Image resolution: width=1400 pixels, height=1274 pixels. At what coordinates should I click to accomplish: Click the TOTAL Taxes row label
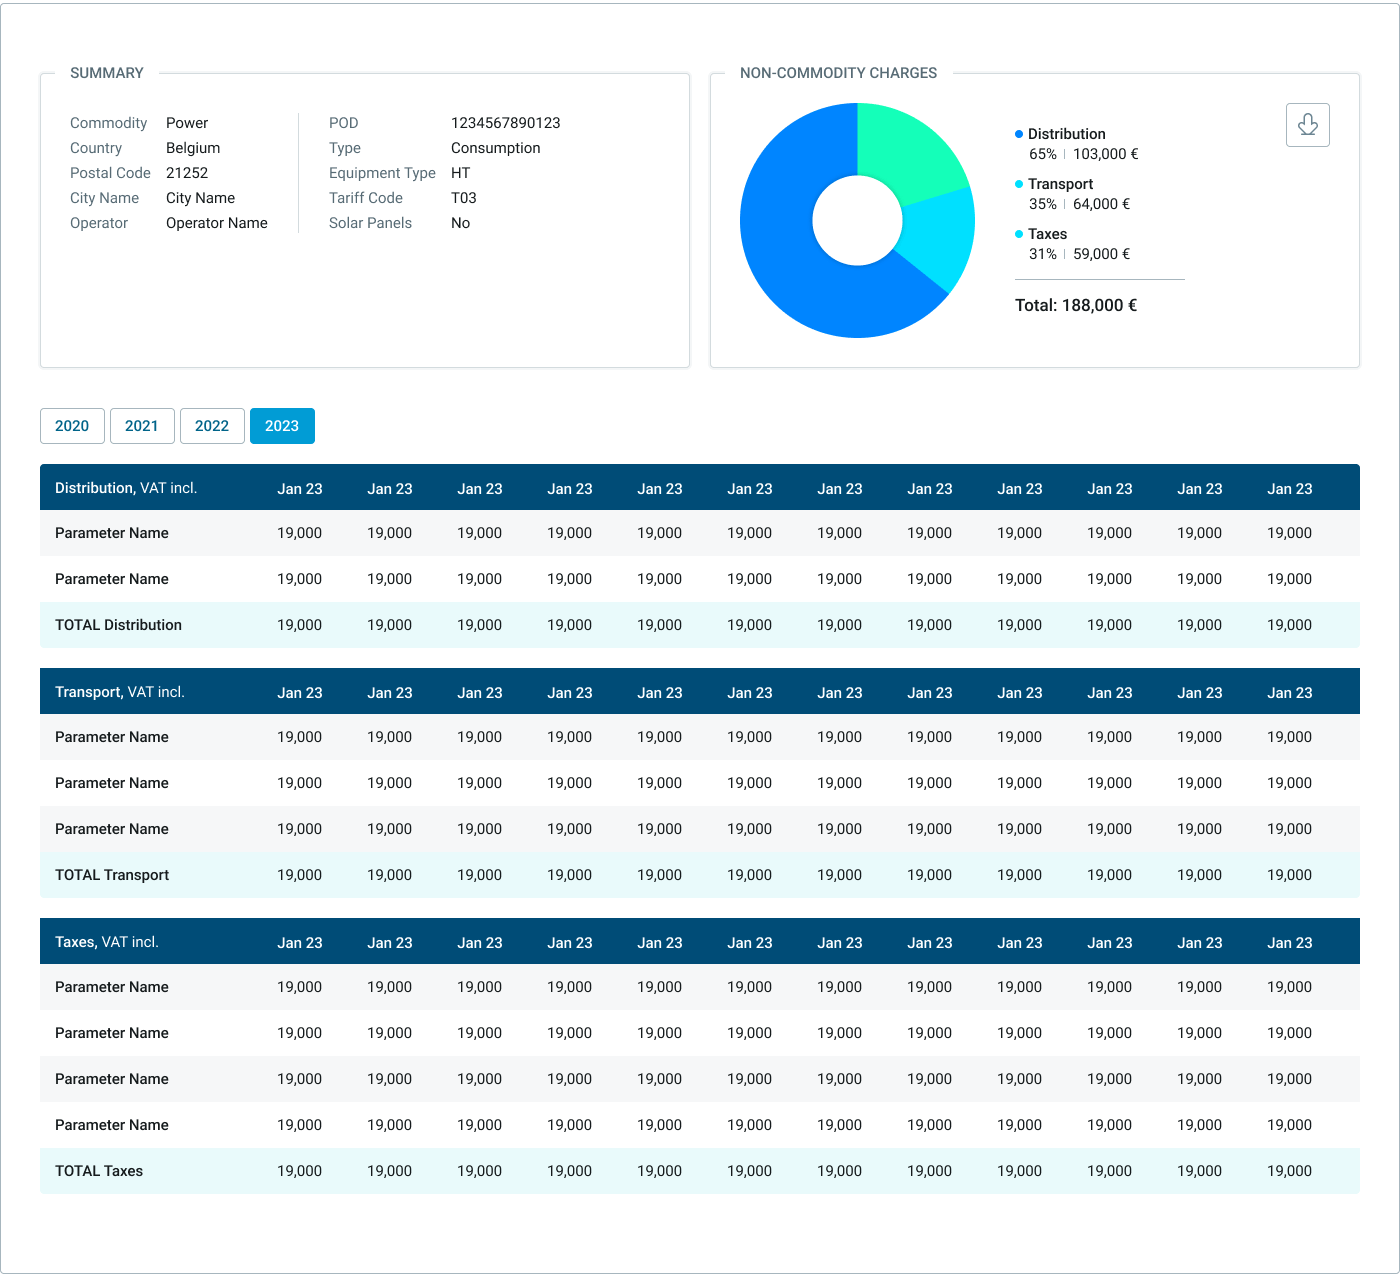(99, 1171)
